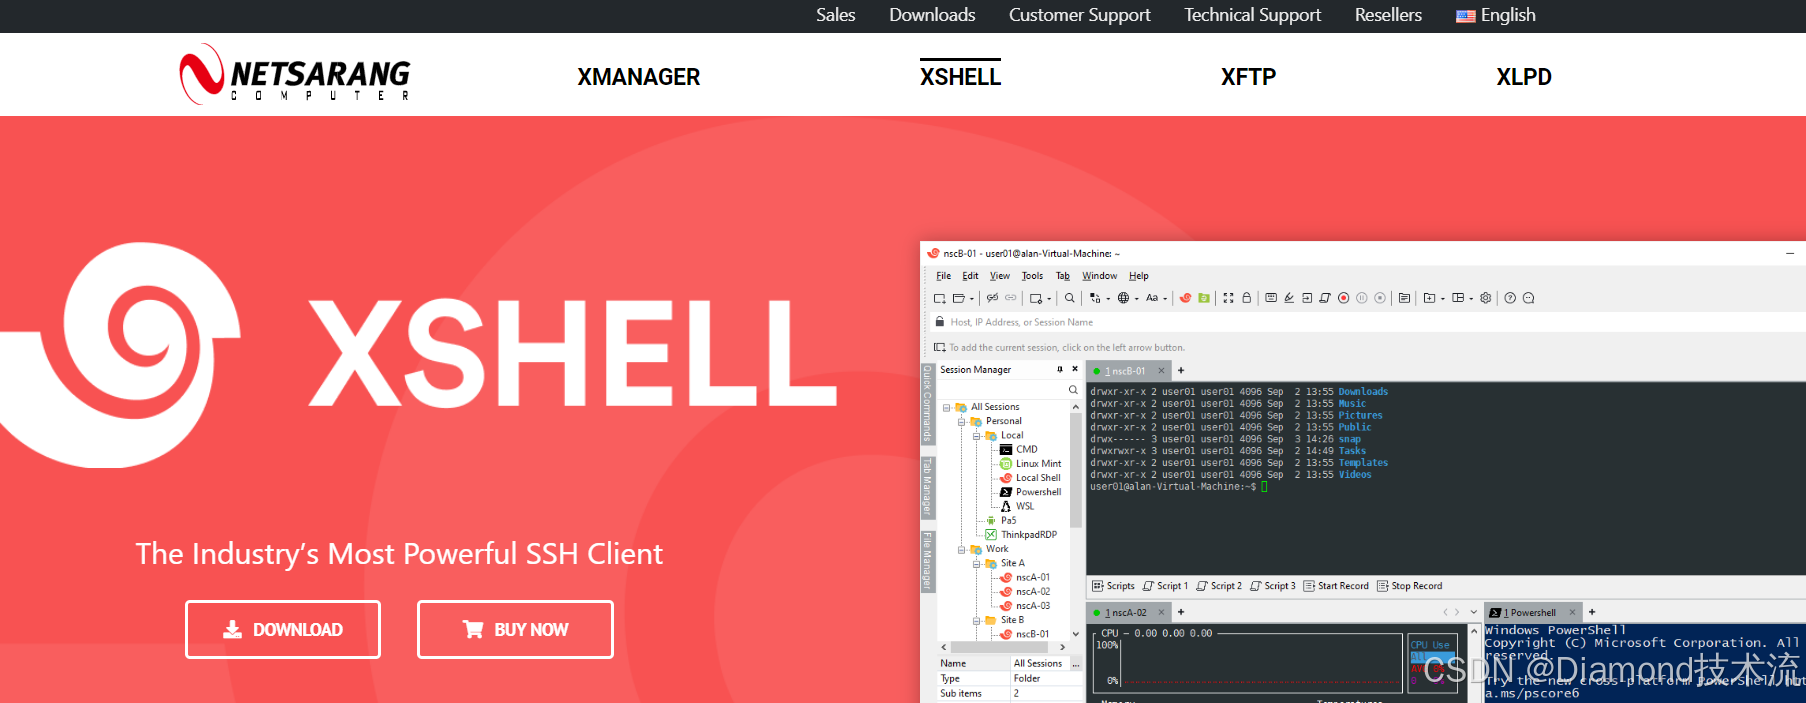Click the Disconnect link icon in toolbar
Image resolution: width=1806 pixels, height=703 pixels.
pos(992,298)
